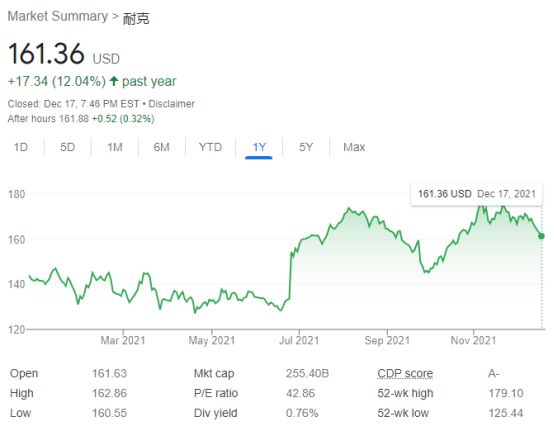Viewport: 554px width, 432px height.
Task: Click the green up arrow icon
Action: [x=113, y=81]
